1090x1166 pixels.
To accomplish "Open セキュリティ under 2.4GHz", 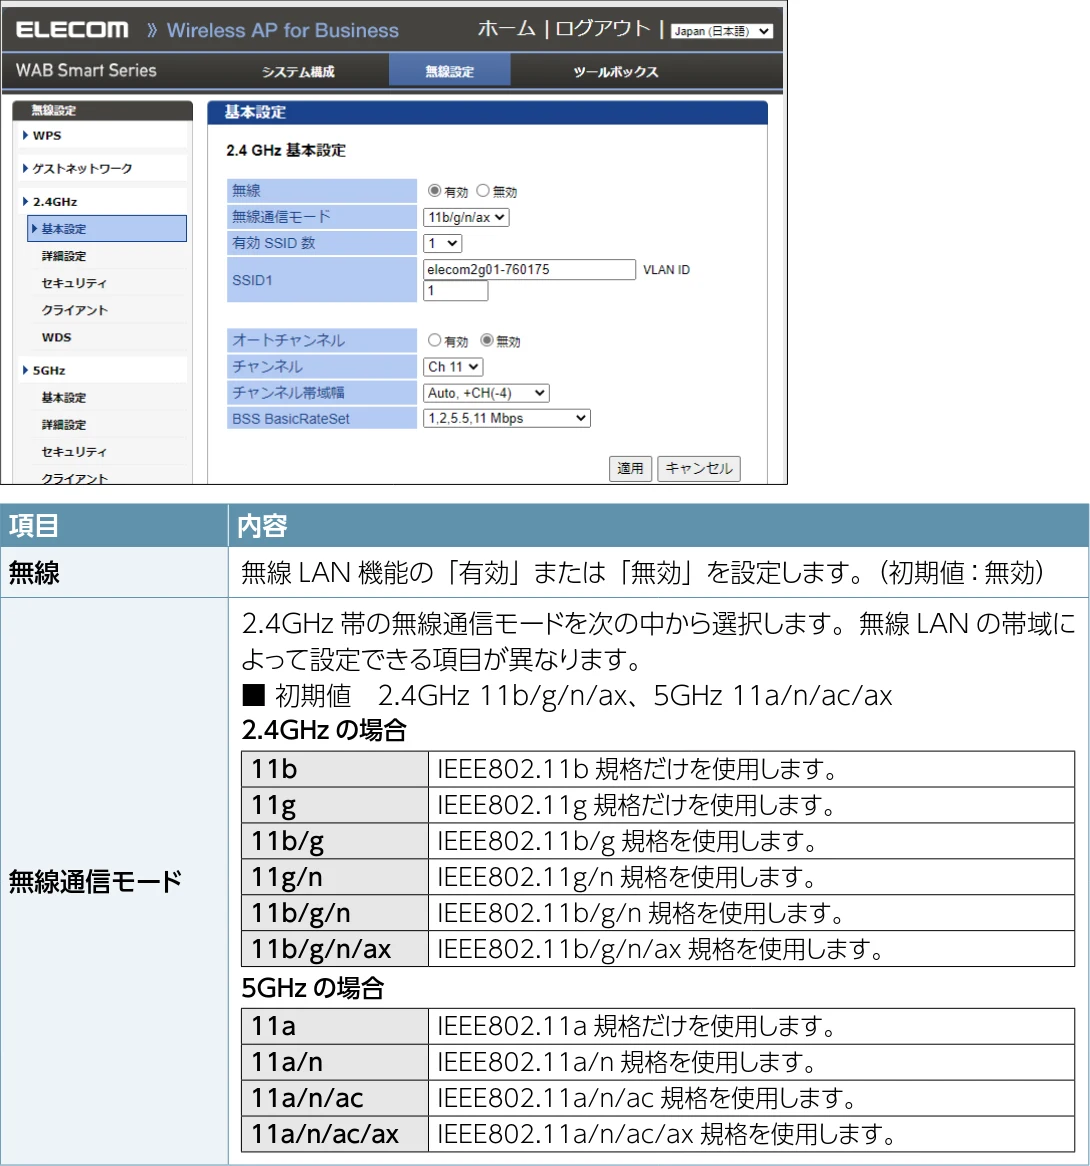I will coord(74,283).
